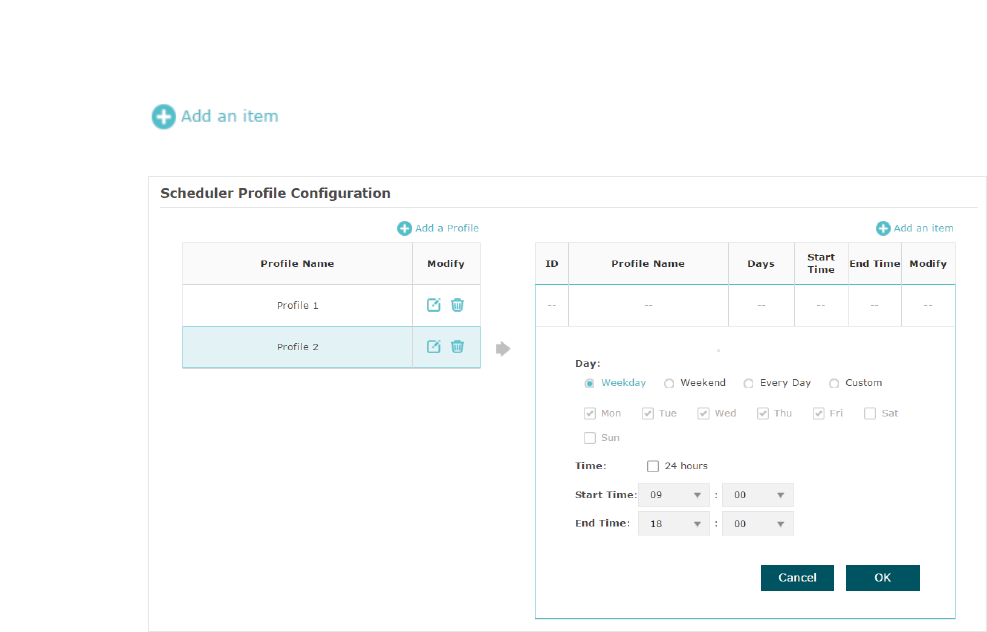The width and height of the screenshot is (987, 632).
Task: Click the ID column header
Action: pos(552,264)
